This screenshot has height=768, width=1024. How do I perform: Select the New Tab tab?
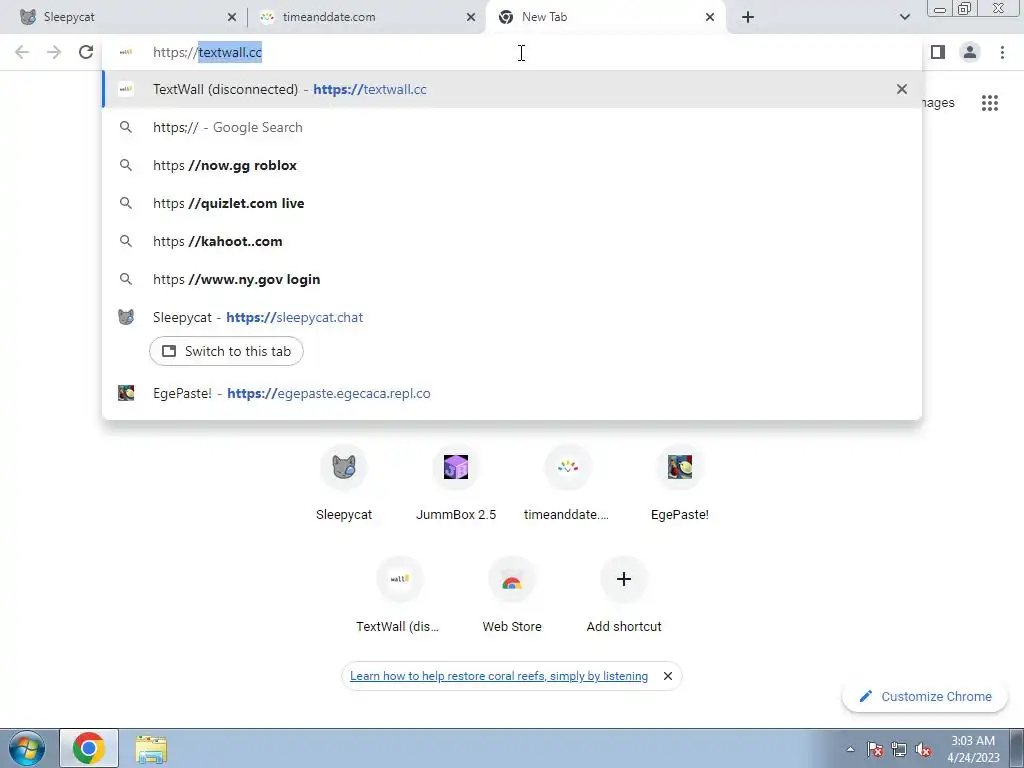tap(605, 17)
